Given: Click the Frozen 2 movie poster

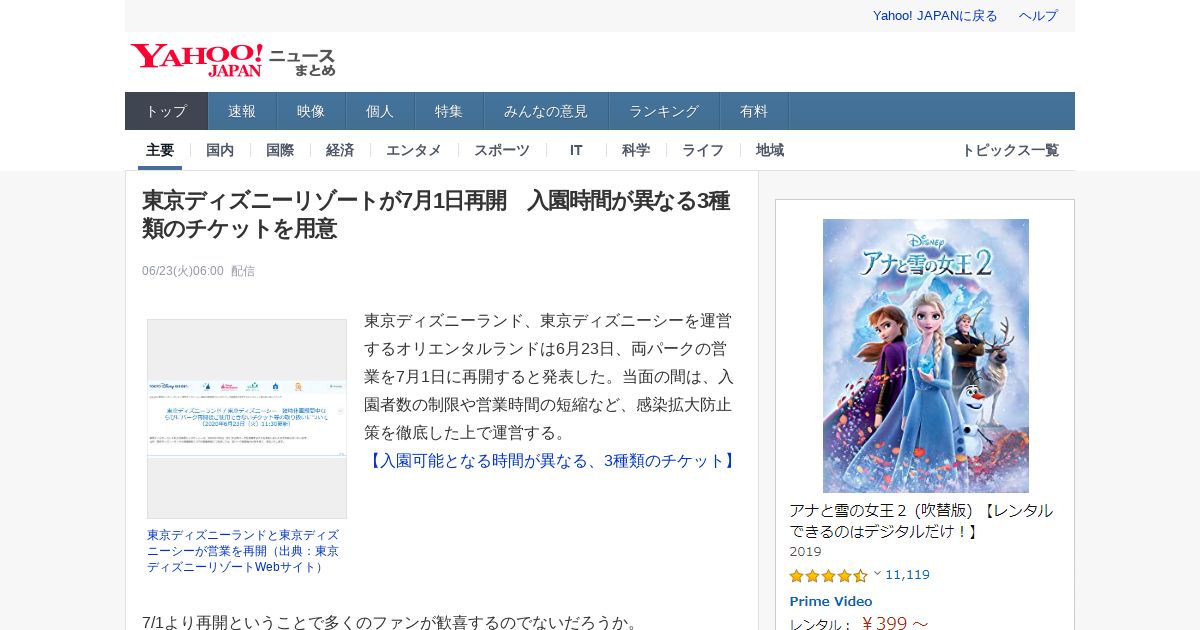Looking at the screenshot, I should coord(926,356).
